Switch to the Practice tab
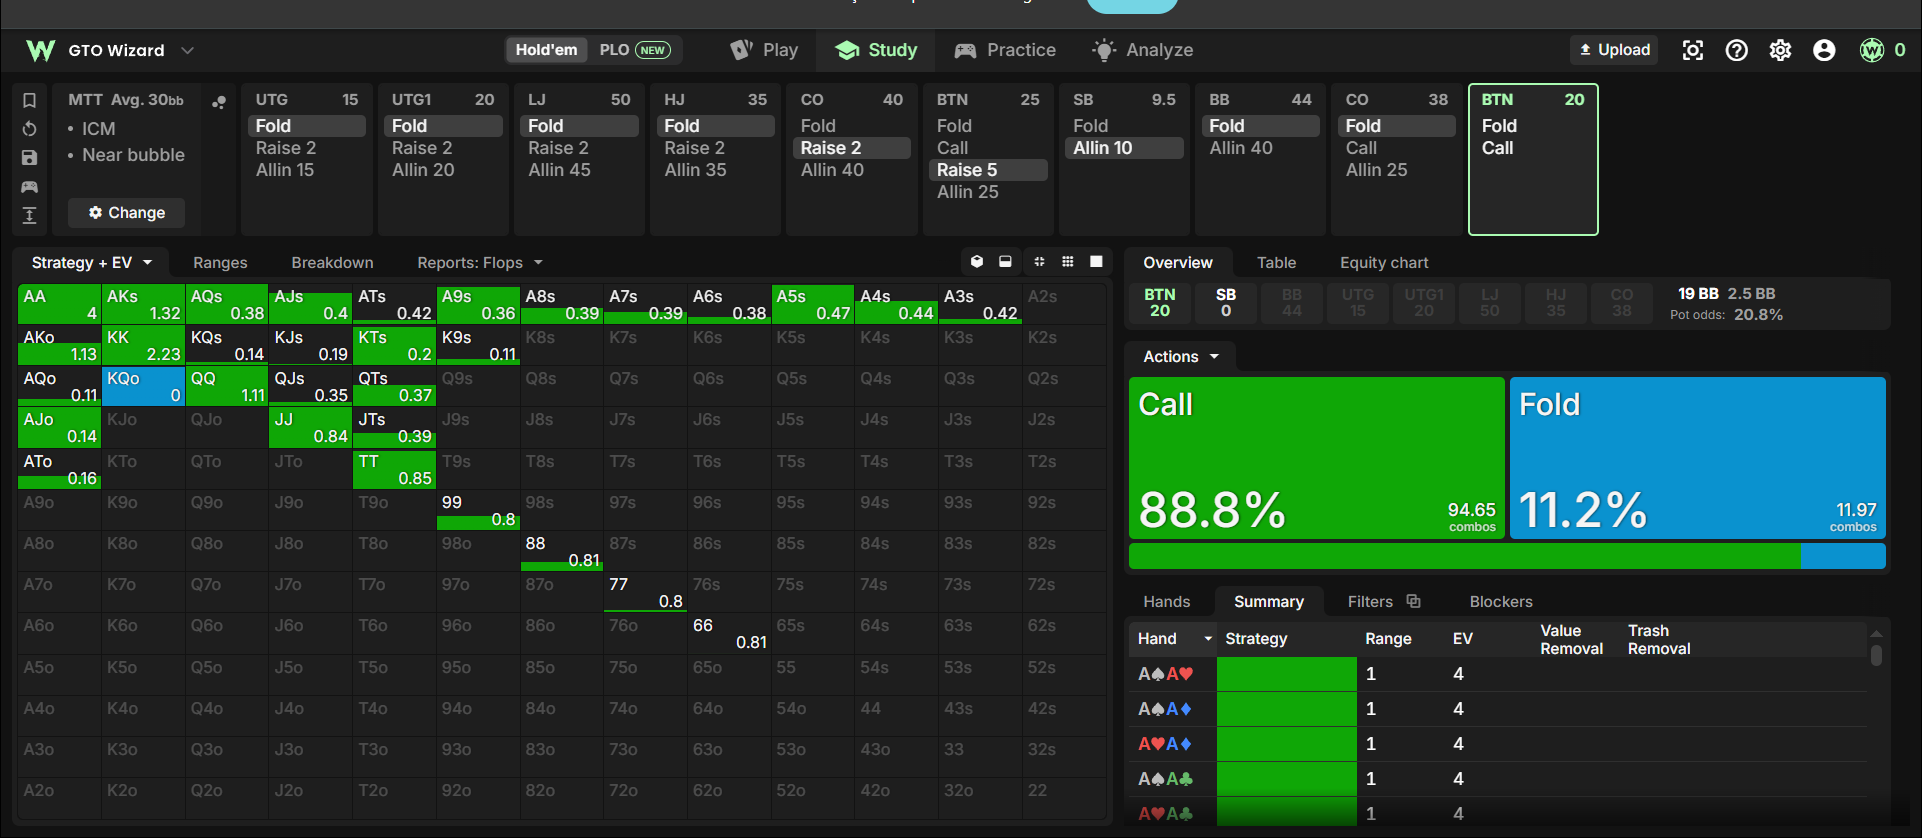 (1005, 50)
